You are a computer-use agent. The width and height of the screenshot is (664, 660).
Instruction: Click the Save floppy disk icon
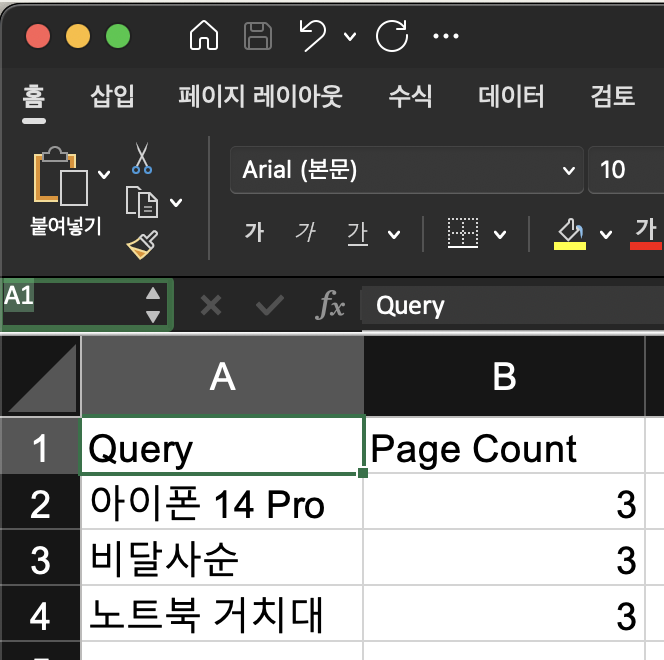(x=258, y=36)
